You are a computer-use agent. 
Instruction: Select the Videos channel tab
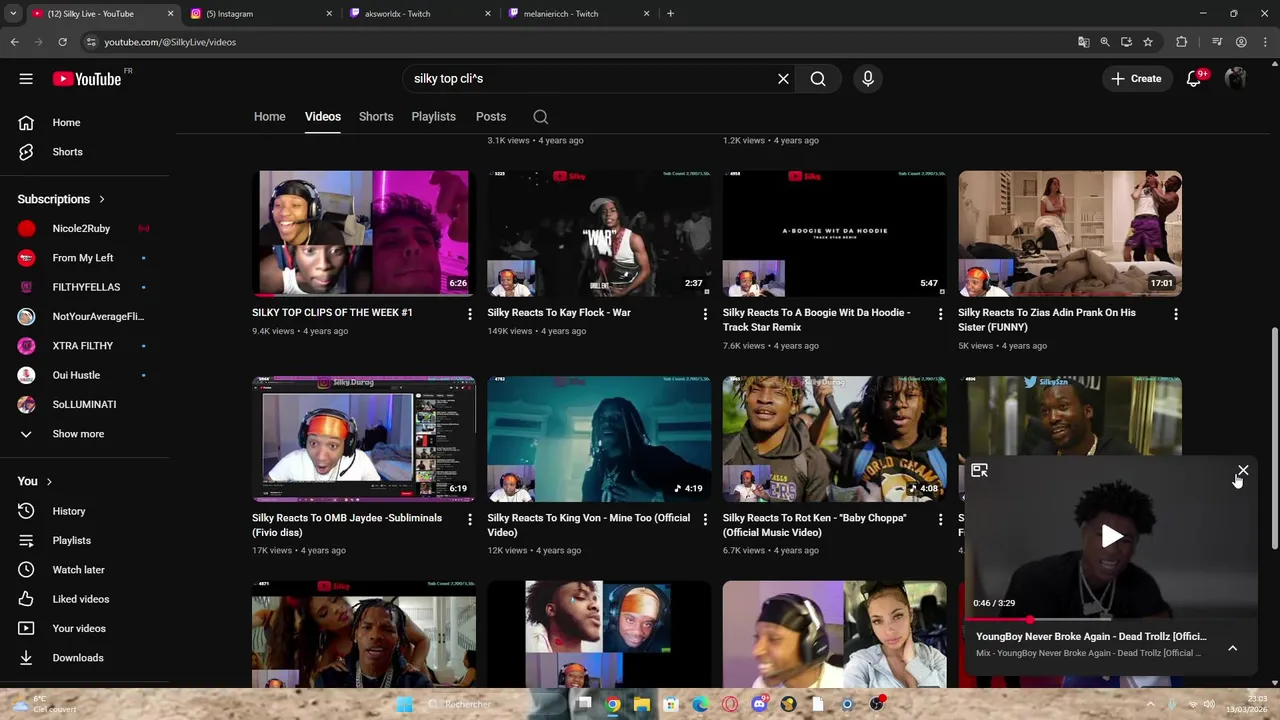coord(323,117)
